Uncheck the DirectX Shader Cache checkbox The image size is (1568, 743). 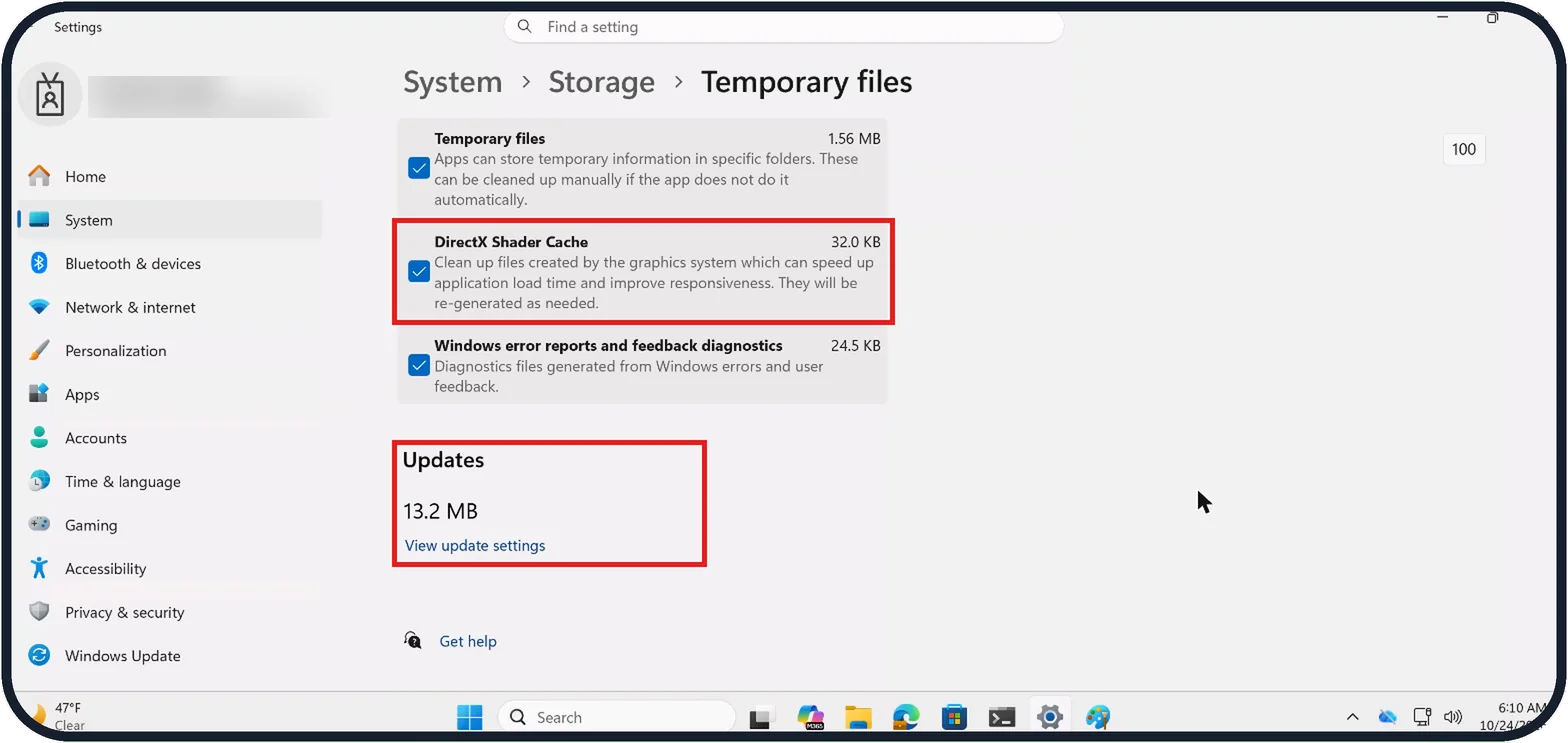(419, 271)
